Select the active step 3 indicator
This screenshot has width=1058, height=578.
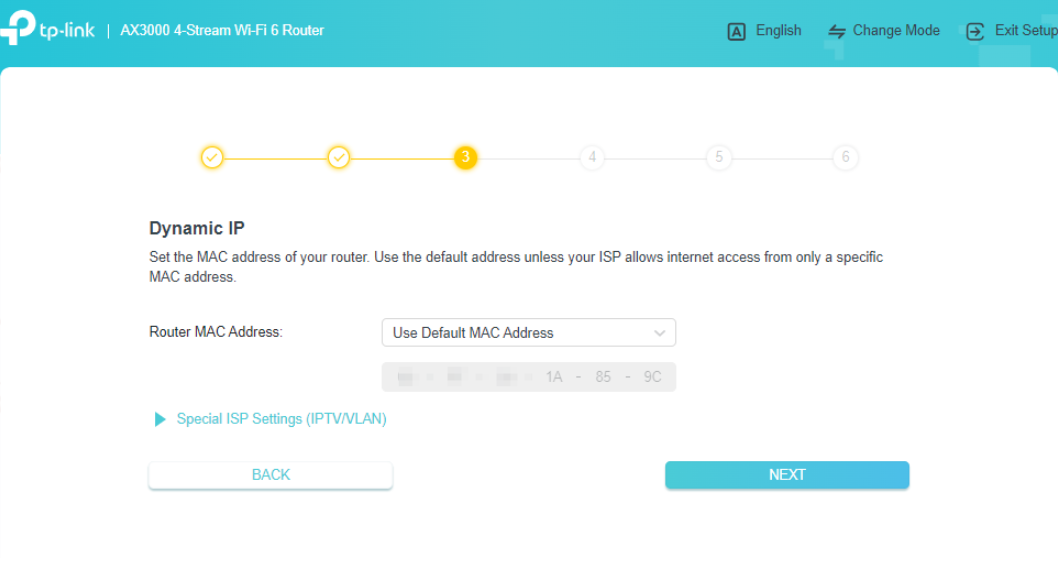pyautogui.click(x=464, y=157)
